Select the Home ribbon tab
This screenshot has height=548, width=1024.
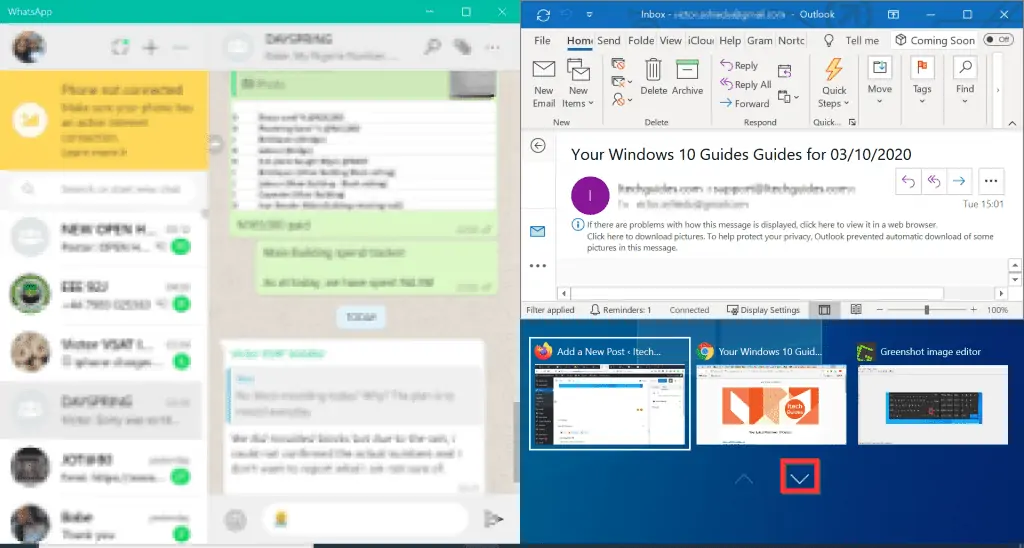coord(579,40)
